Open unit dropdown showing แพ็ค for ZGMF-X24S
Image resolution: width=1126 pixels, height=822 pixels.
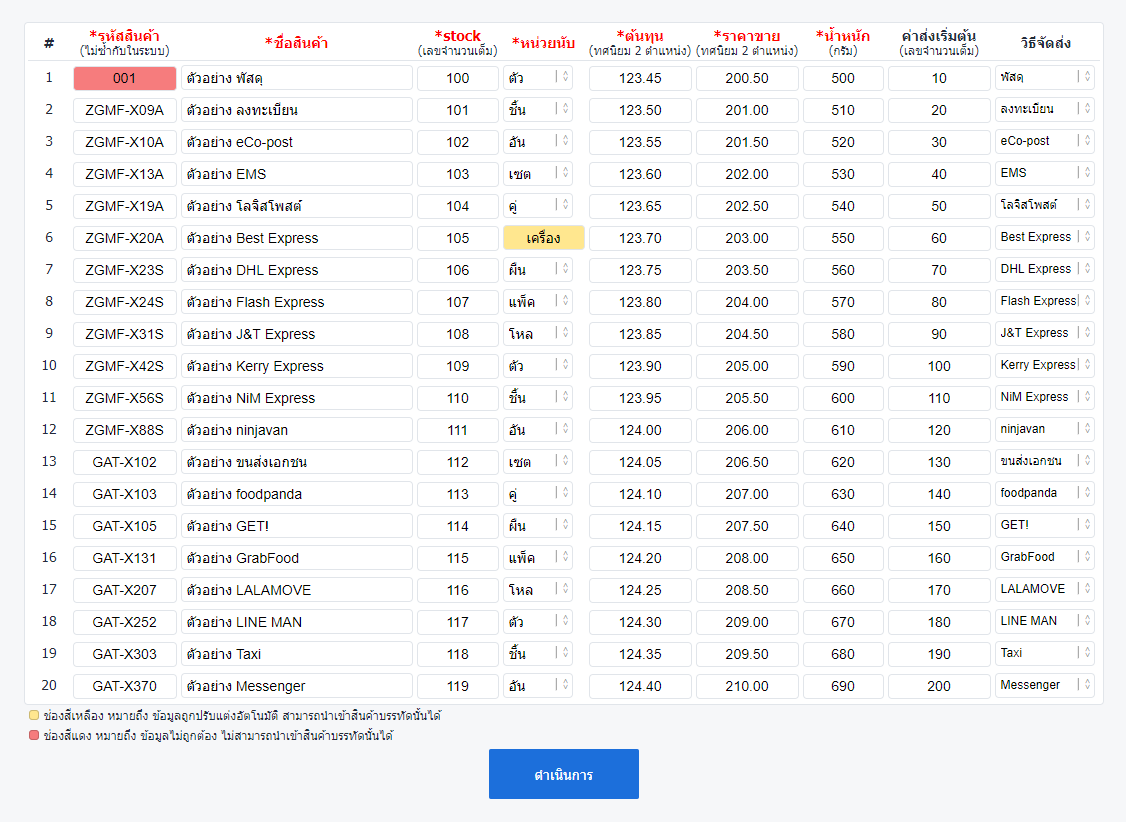pos(537,302)
